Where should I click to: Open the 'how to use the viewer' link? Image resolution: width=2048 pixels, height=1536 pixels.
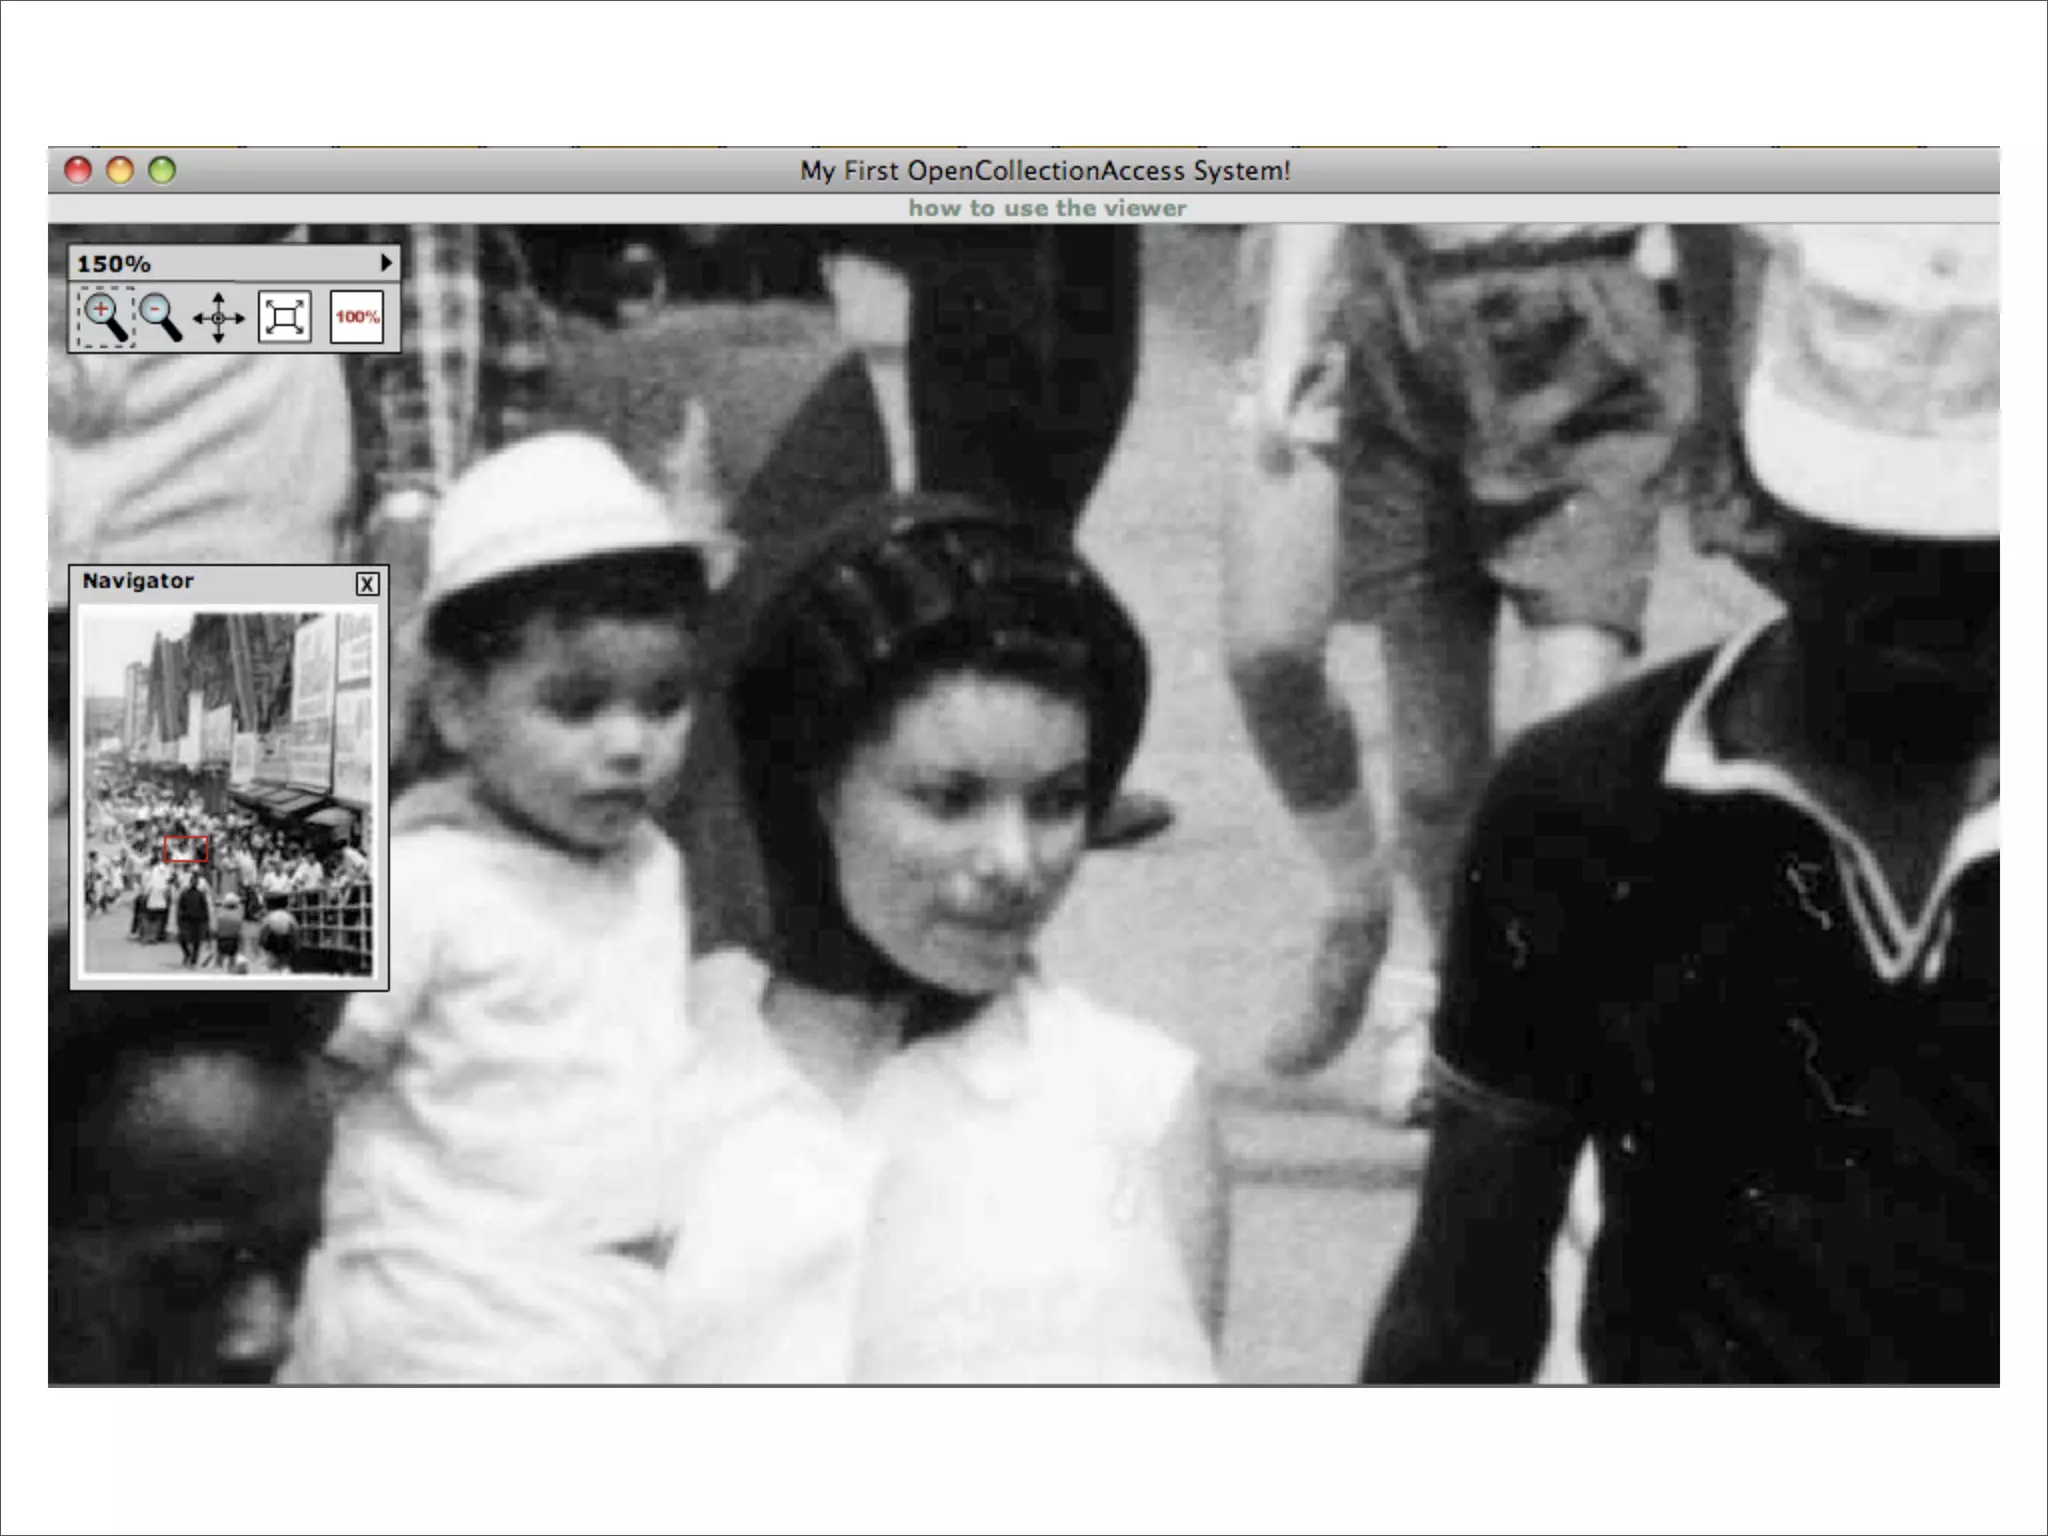(x=1047, y=208)
